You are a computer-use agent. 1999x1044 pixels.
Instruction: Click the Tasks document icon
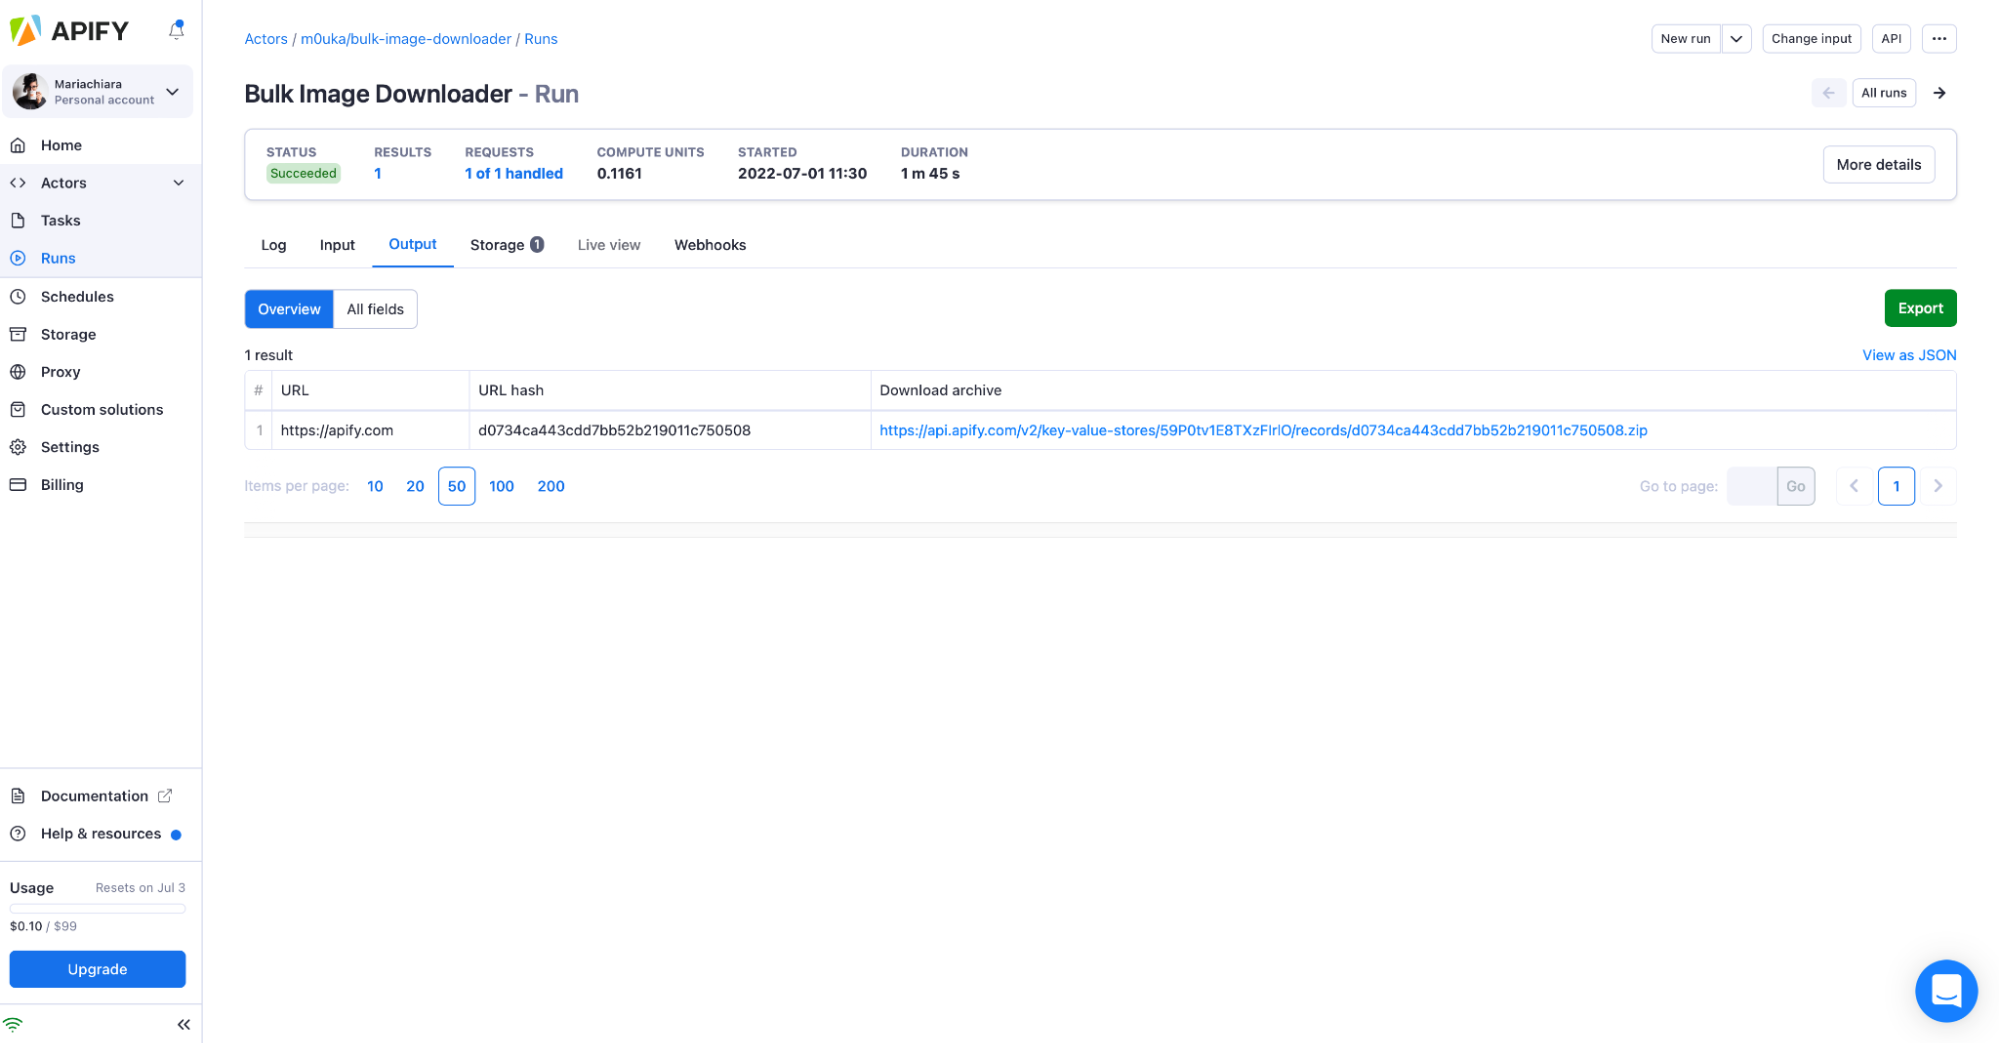coord(18,220)
